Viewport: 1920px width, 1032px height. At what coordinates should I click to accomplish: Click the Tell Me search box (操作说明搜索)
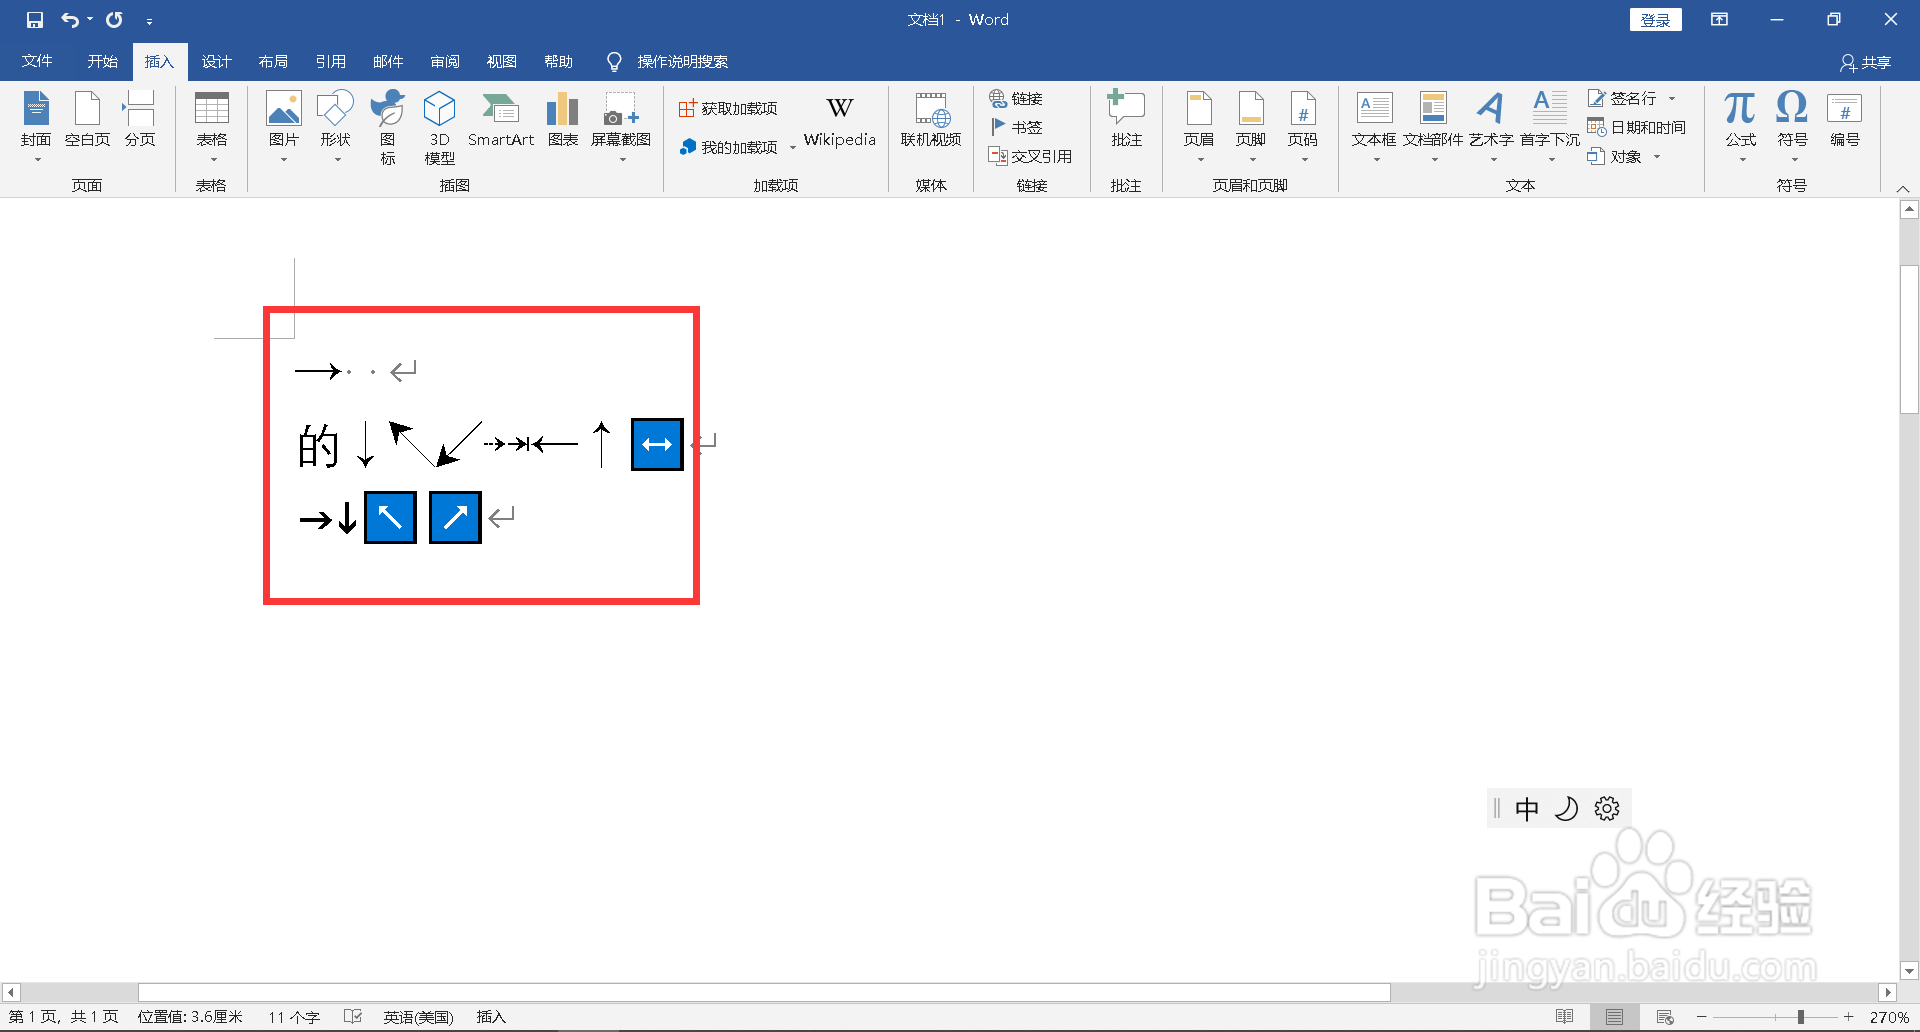point(668,62)
